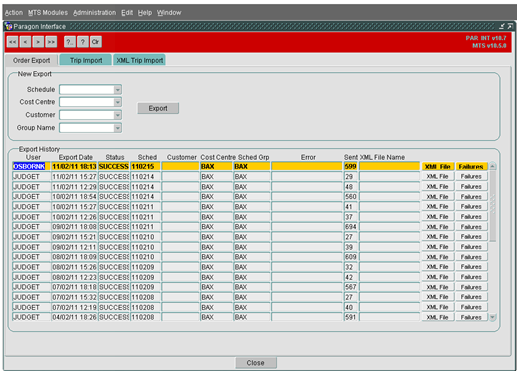This screenshot has width=517, height=371.
Task: Switch to the Order Export tab
Action: point(31,60)
